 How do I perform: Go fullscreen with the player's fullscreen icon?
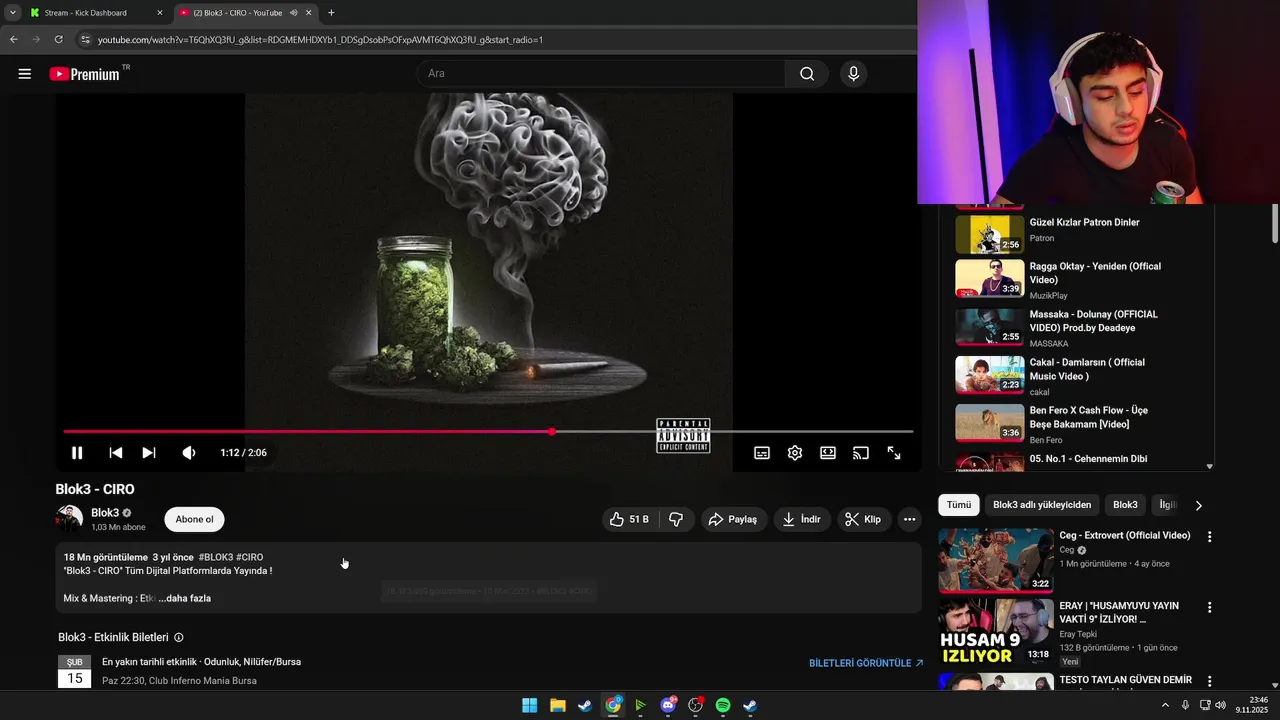pyautogui.click(x=894, y=453)
